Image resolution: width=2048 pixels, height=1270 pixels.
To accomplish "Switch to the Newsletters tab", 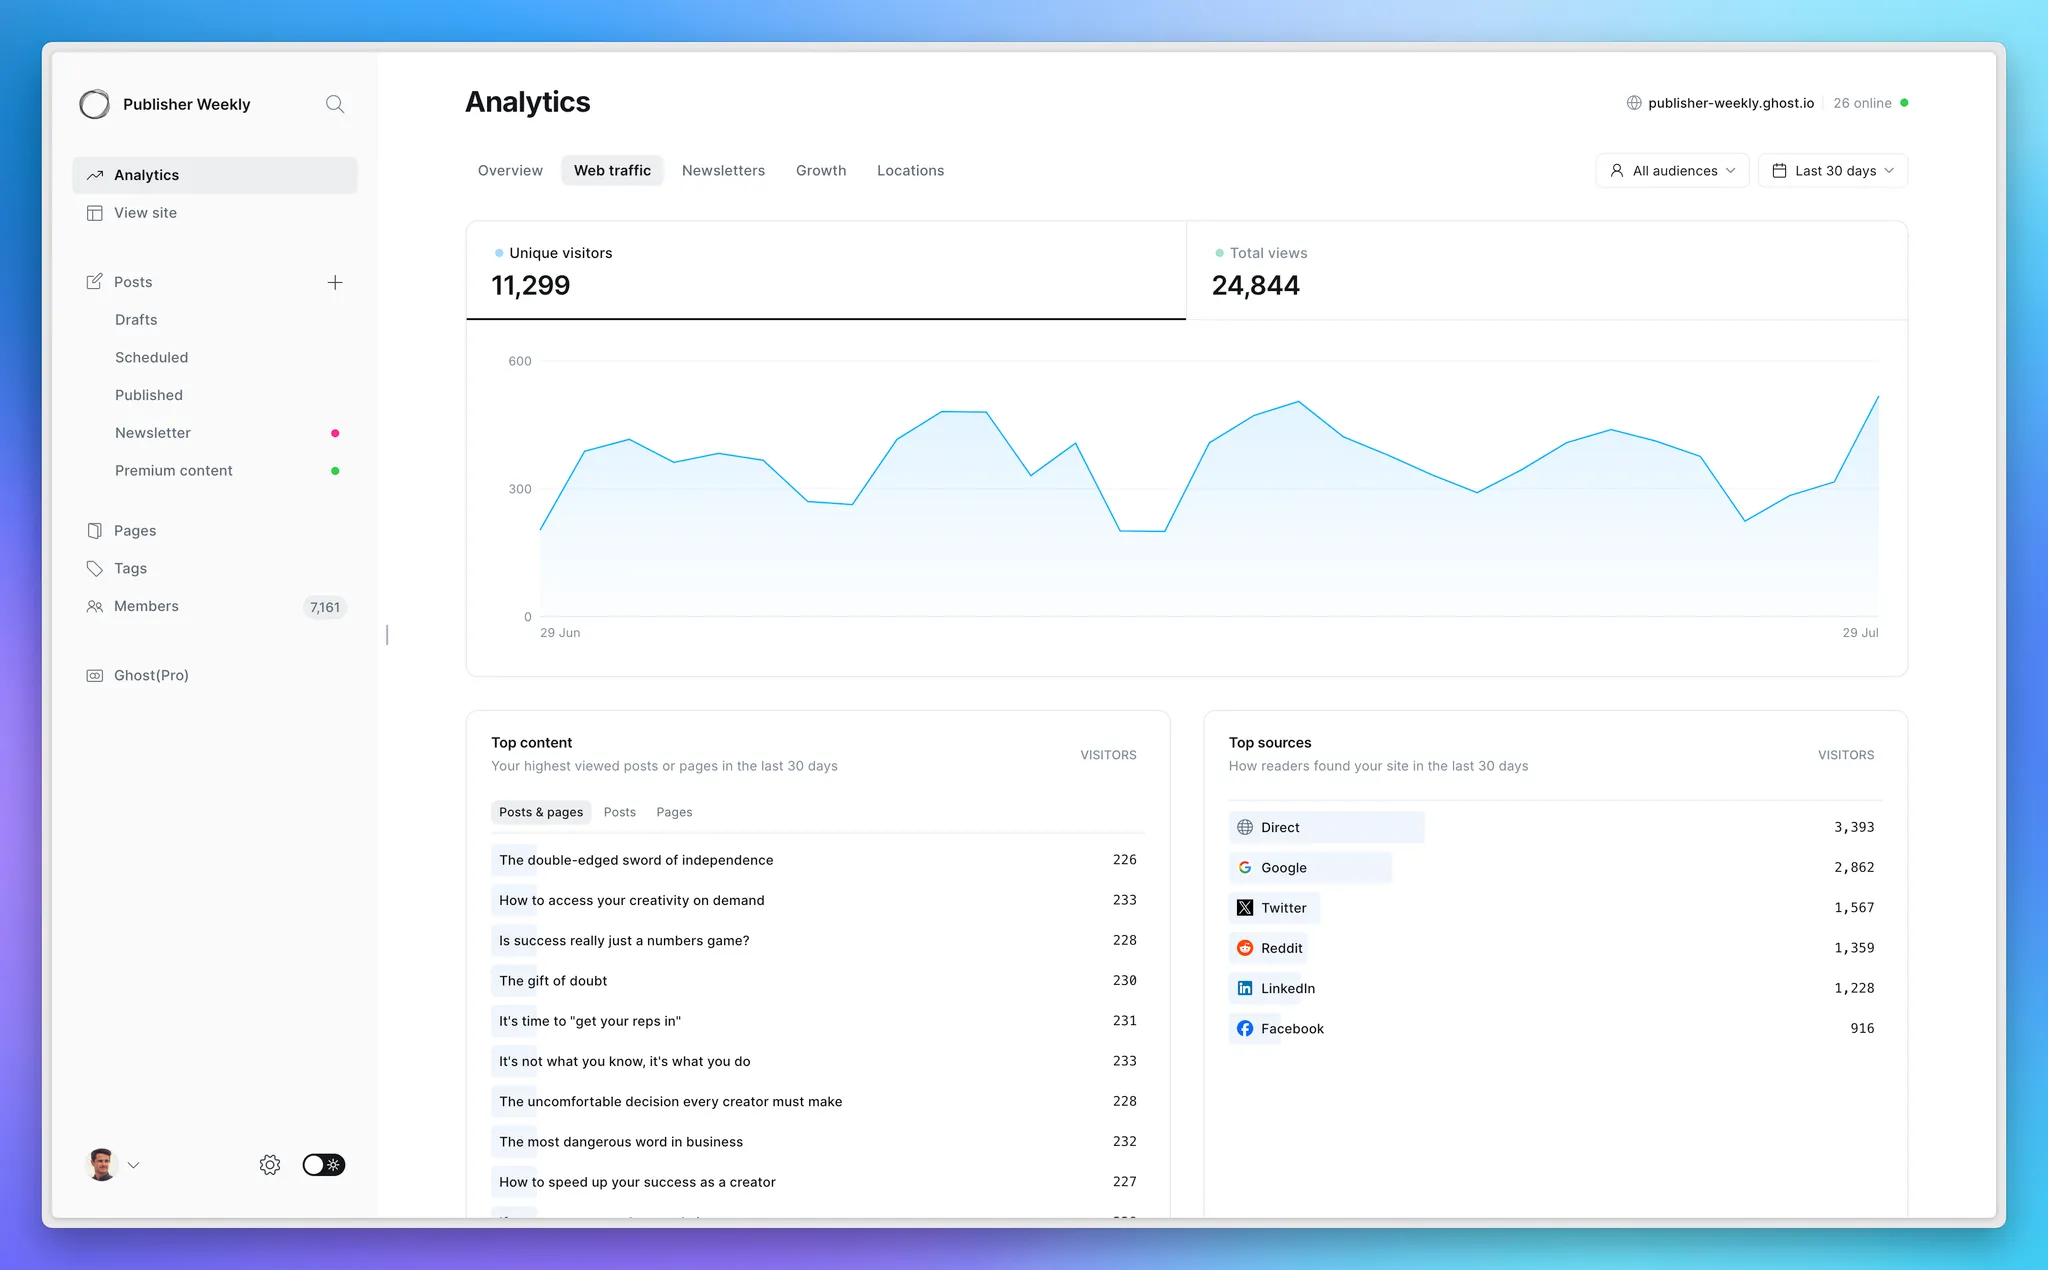I will coord(723,170).
